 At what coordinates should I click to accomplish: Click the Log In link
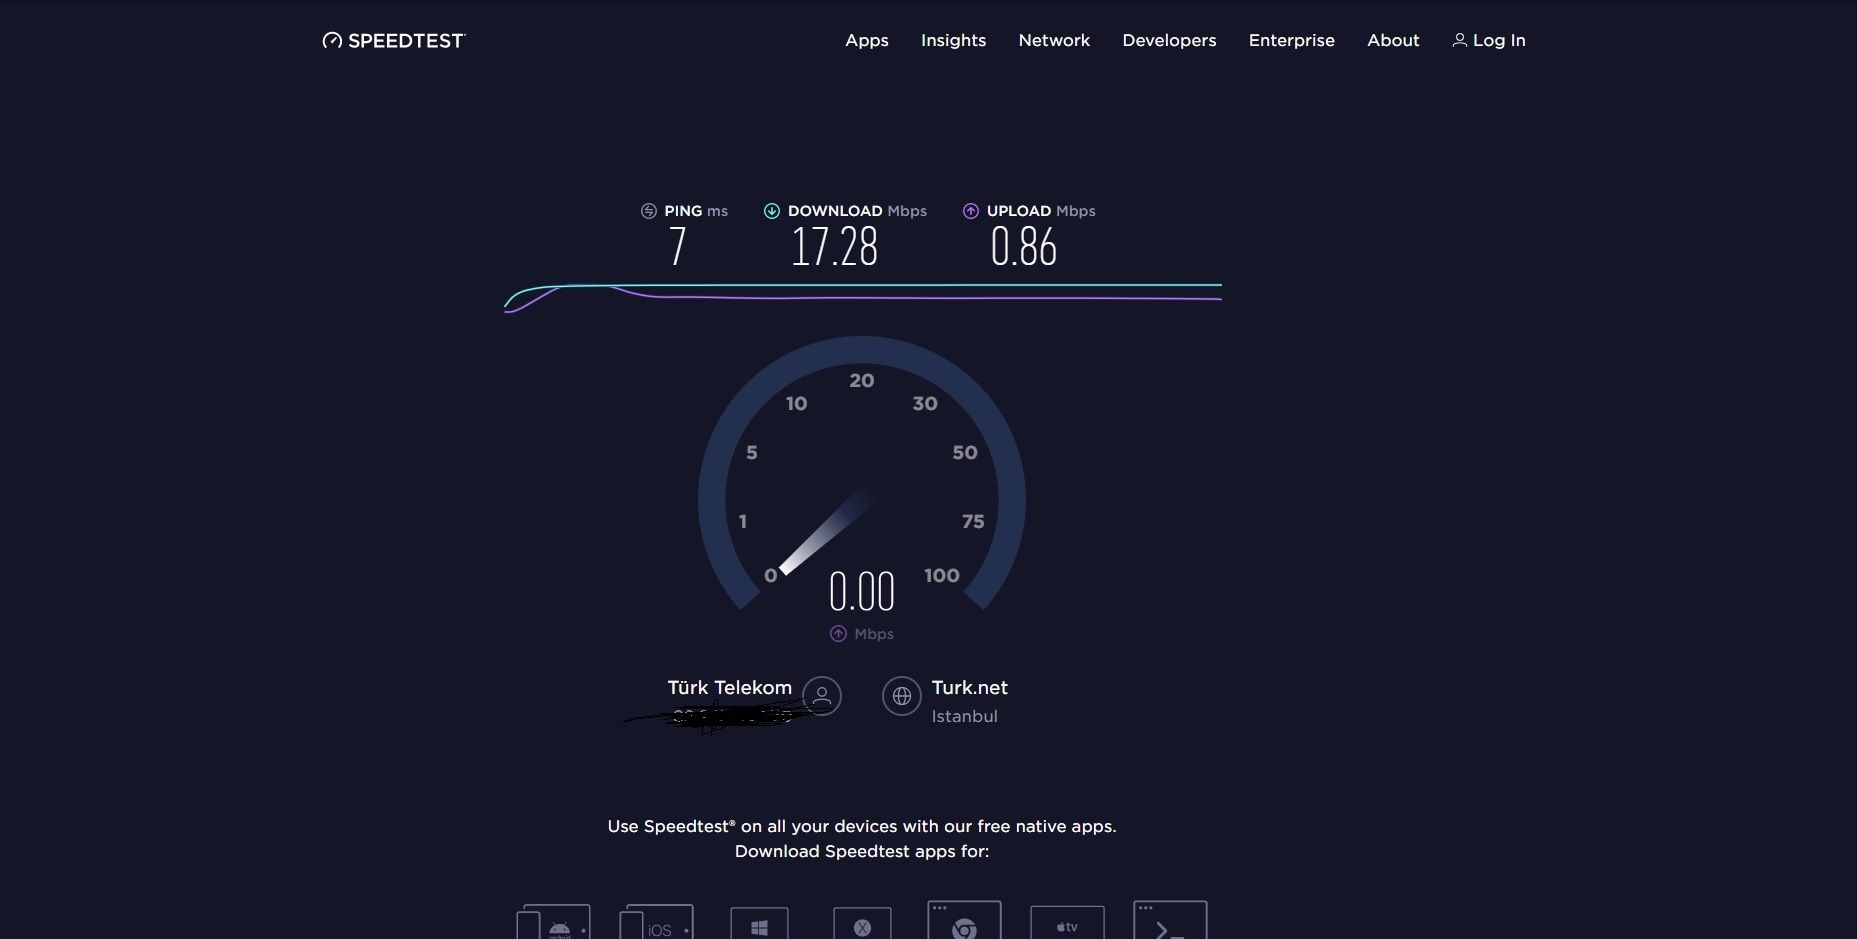[1489, 40]
